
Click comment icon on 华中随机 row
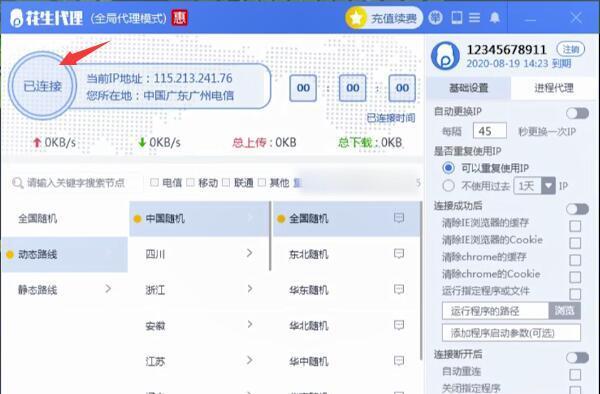pos(399,361)
